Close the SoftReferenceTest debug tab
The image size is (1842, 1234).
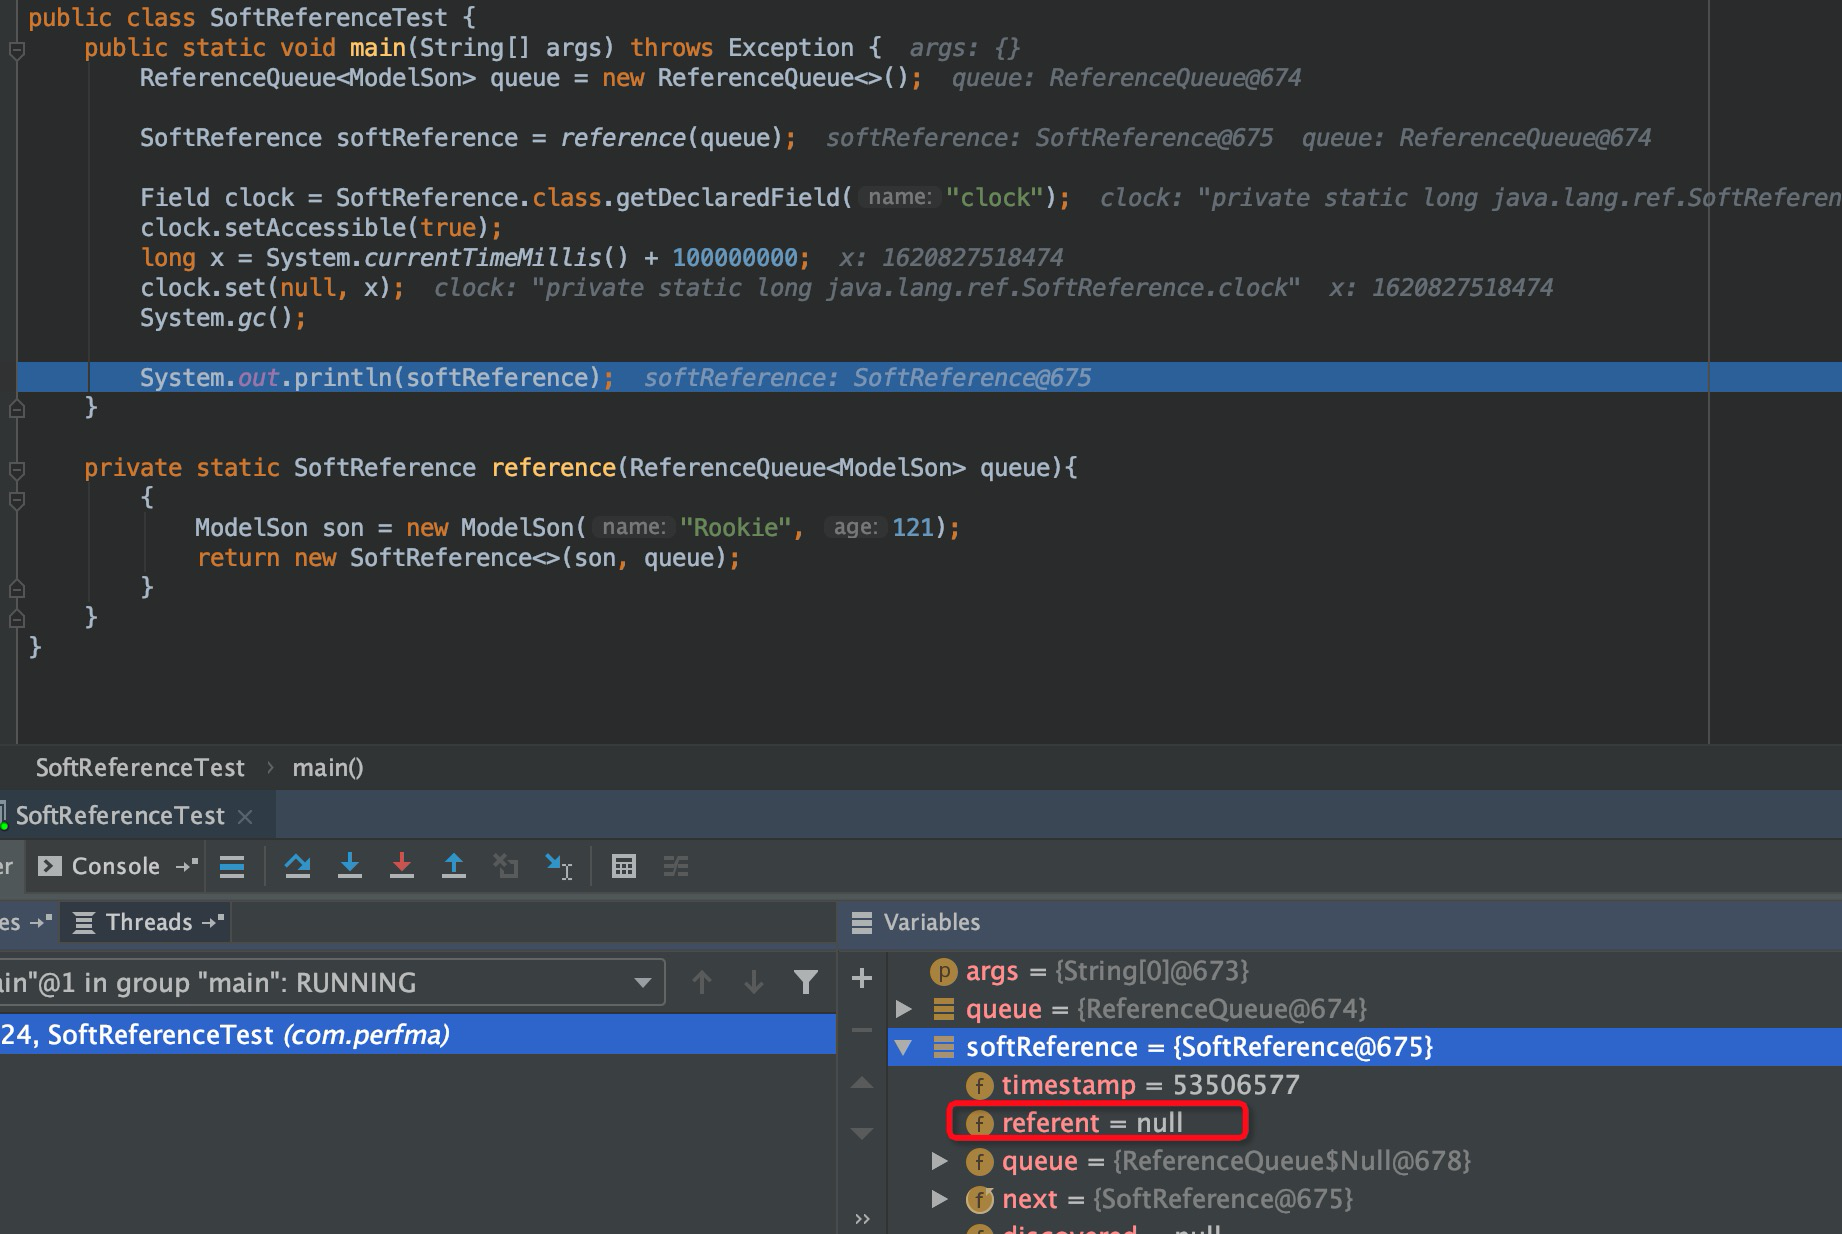tap(245, 816)
